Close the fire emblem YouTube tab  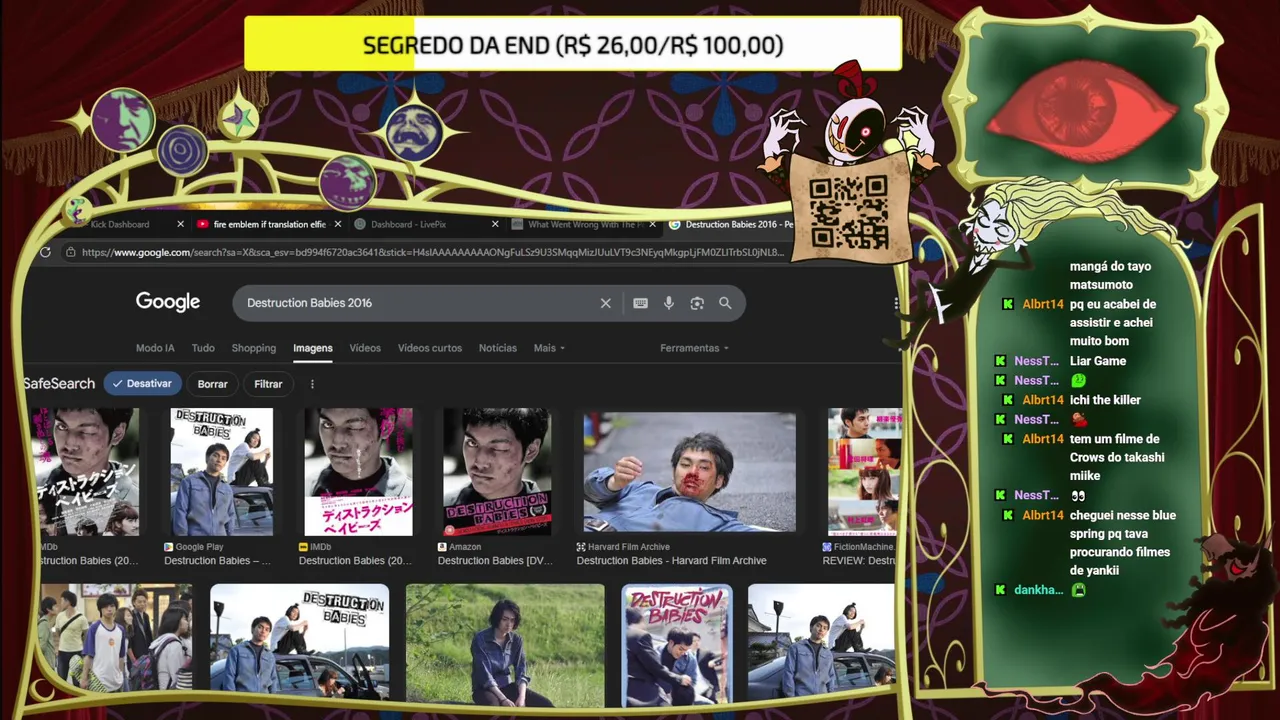[337, 224]
